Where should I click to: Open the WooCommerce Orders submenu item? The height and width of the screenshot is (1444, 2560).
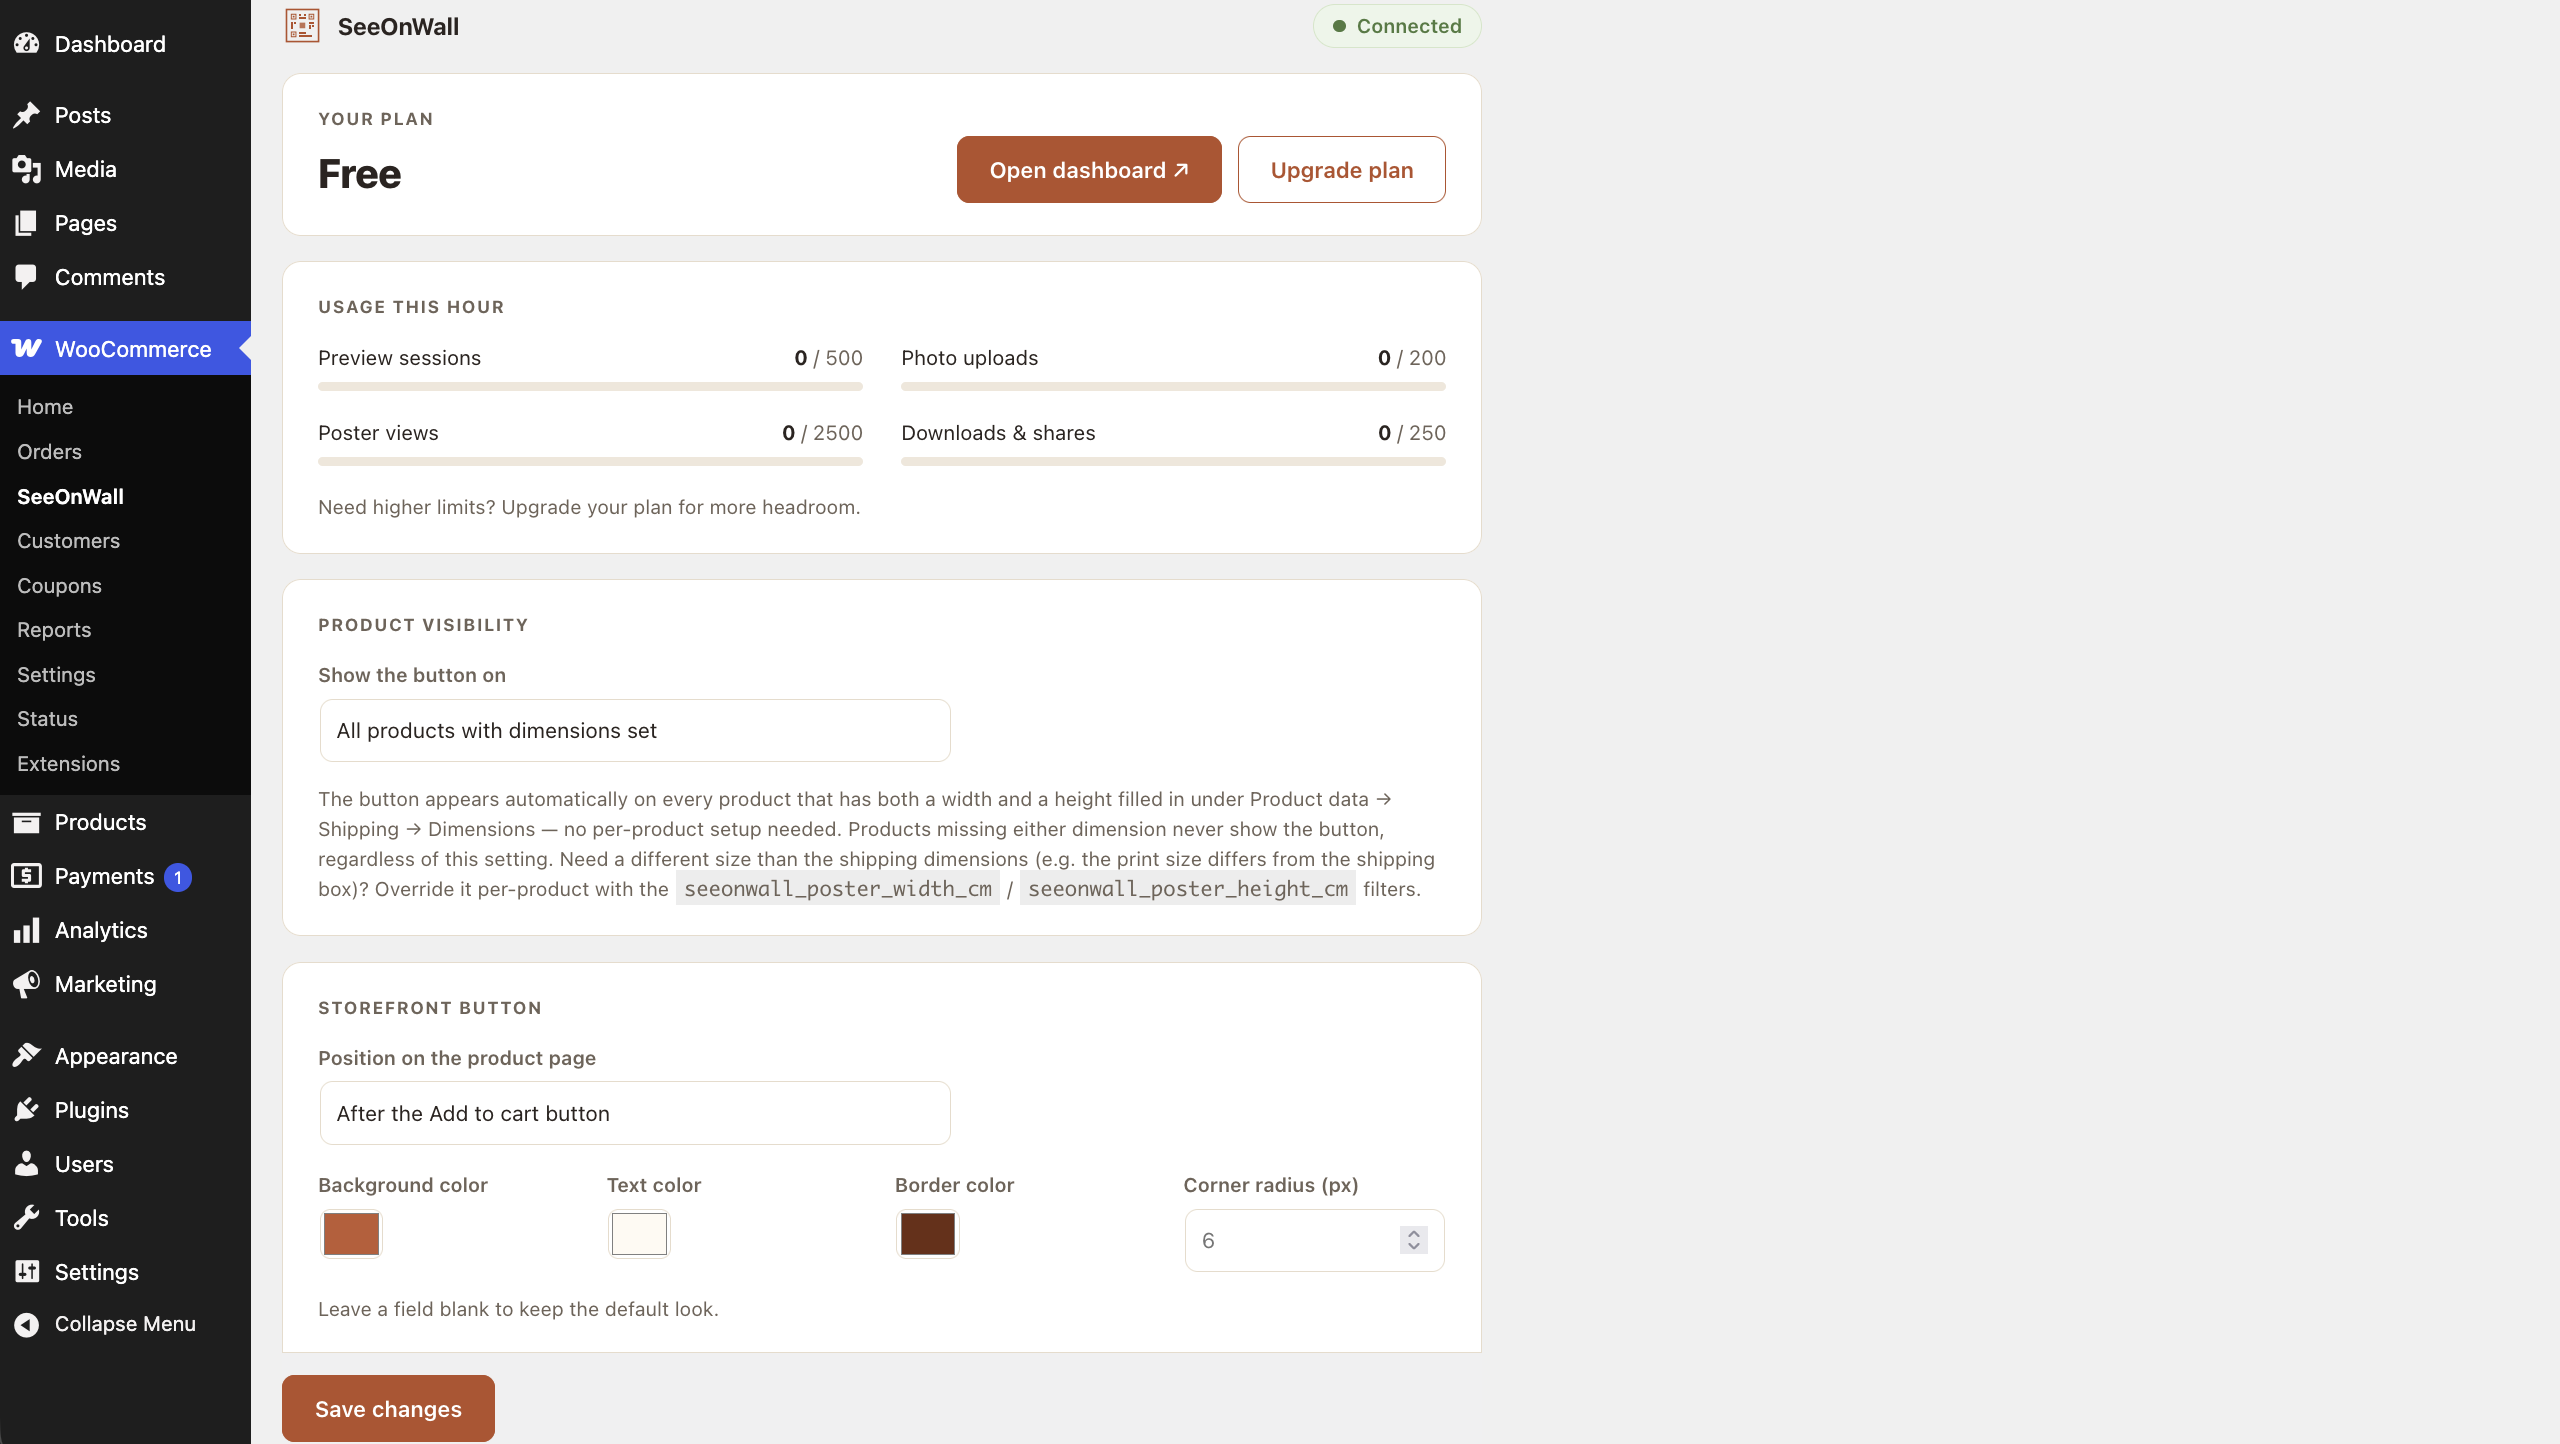point(49,452)
